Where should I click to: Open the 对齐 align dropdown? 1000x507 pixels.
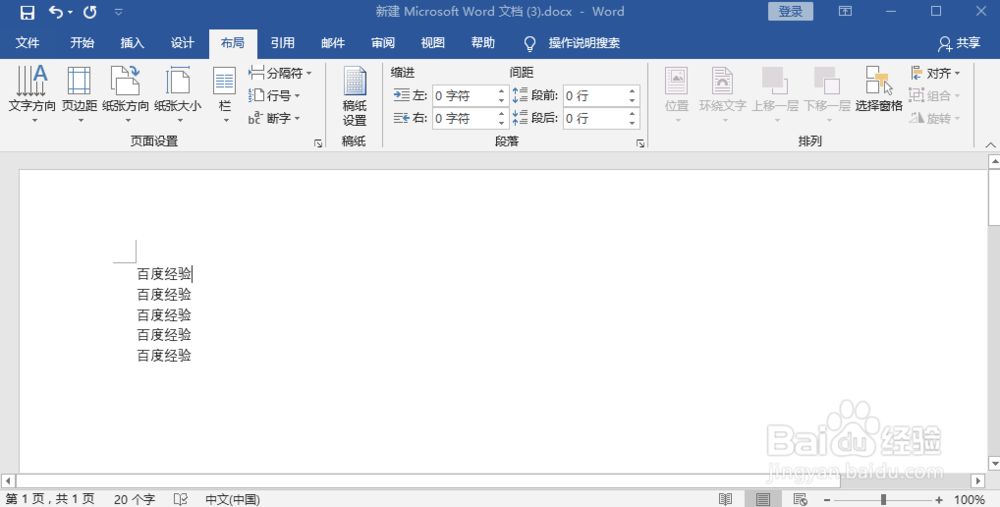(935, 73)
